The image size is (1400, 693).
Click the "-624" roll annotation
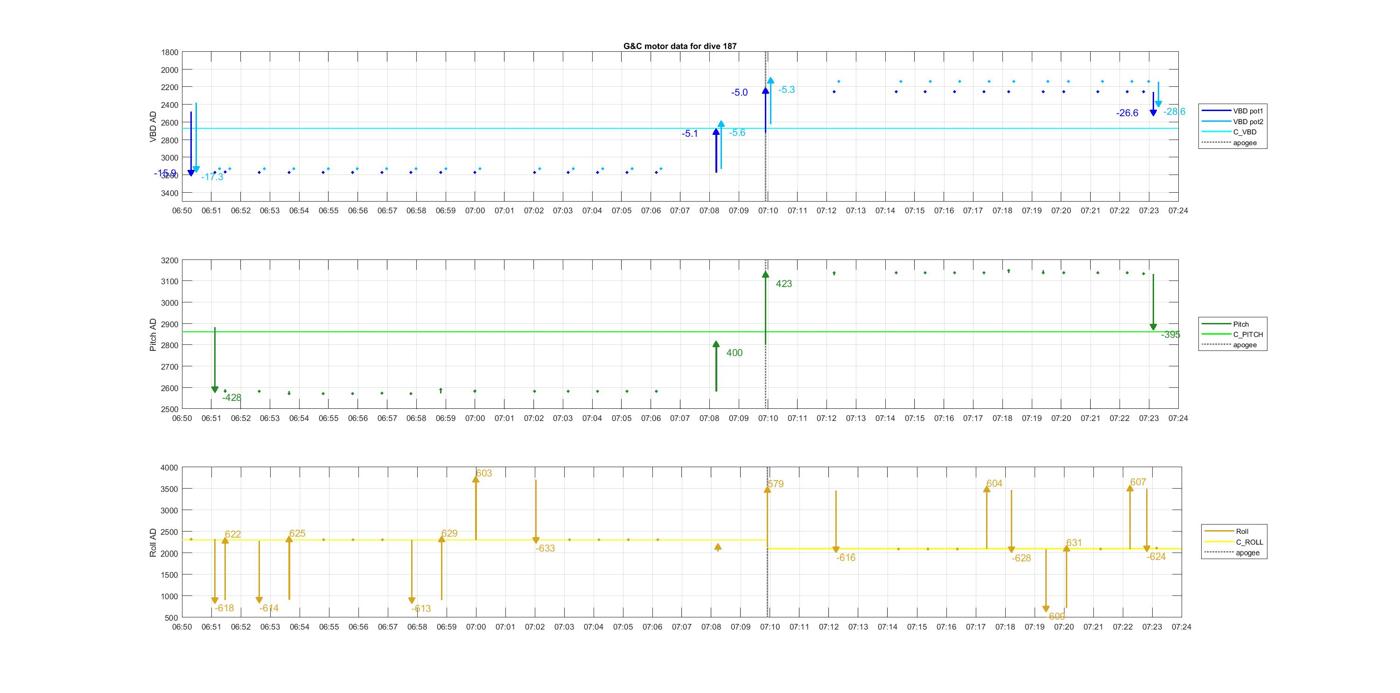coord(1156,557)
